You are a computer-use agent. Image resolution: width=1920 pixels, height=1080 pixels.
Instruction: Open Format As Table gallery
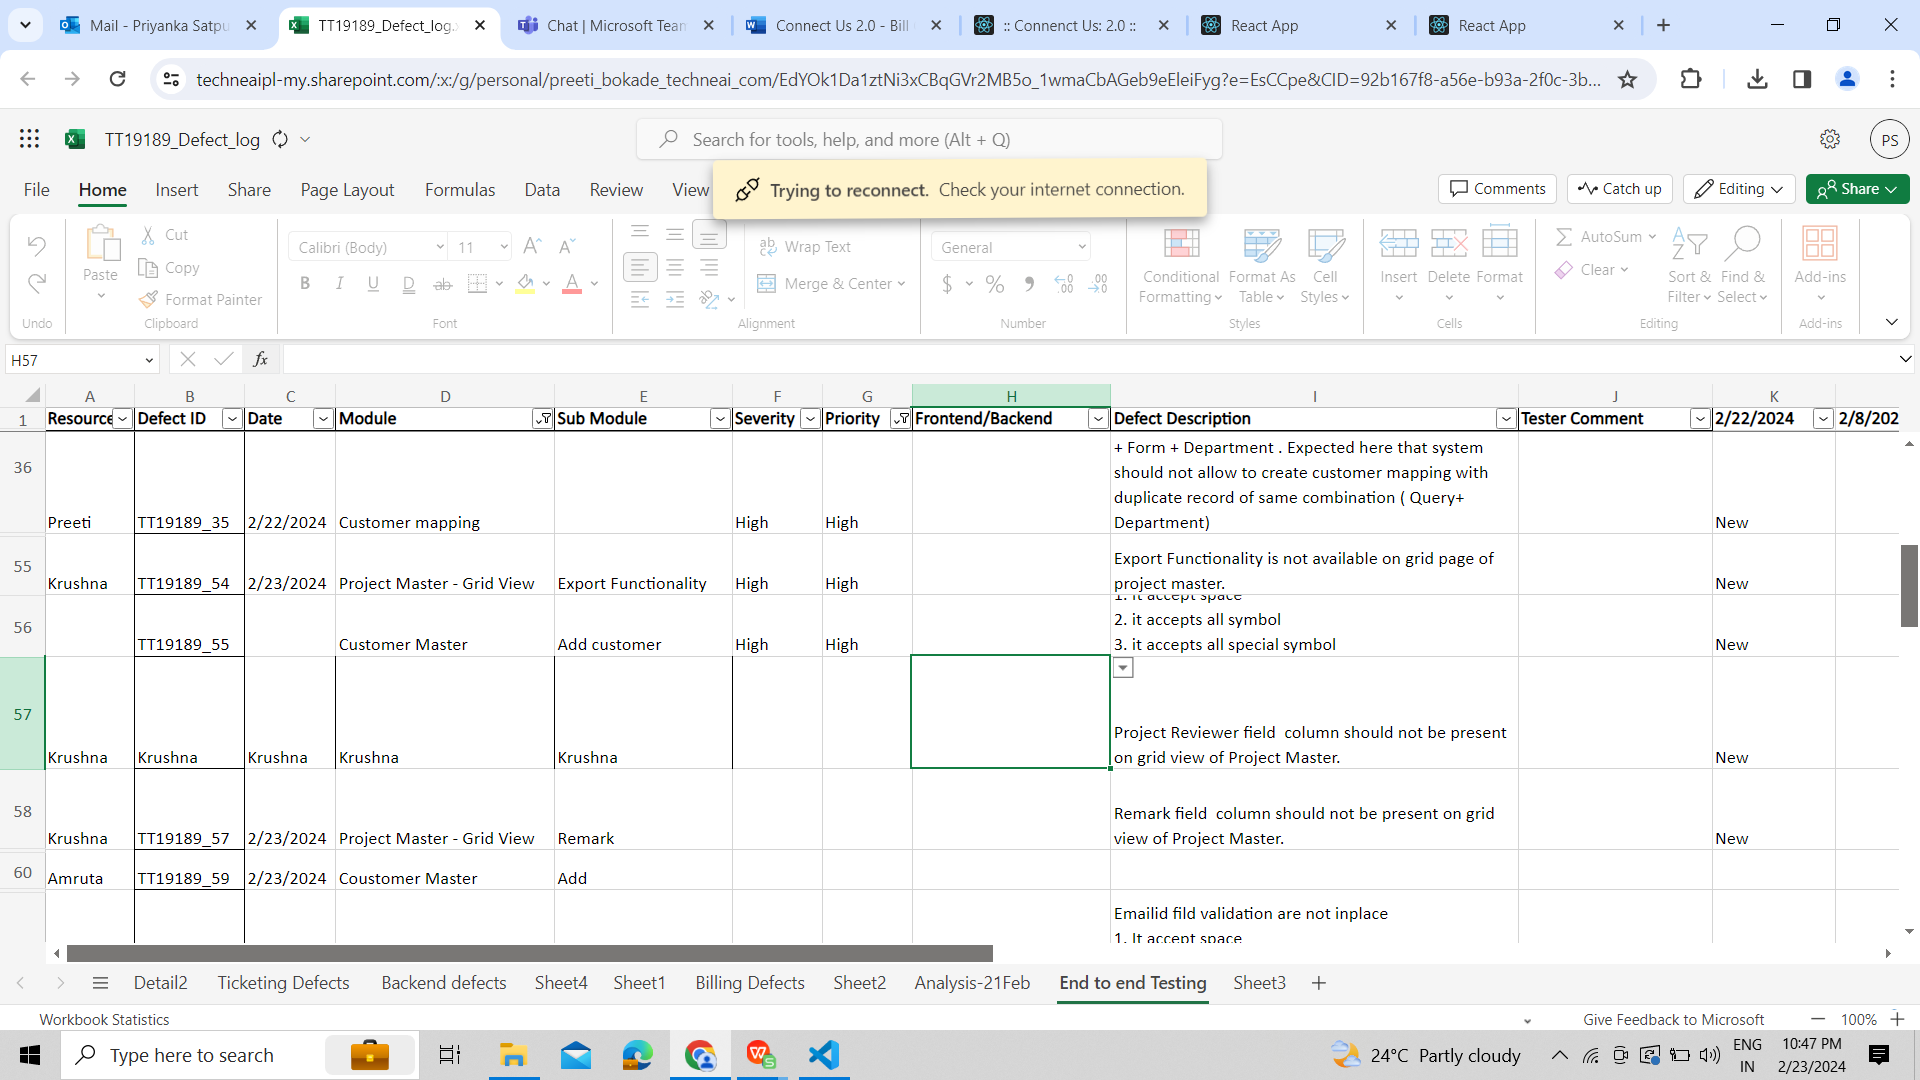point(1262,266)
